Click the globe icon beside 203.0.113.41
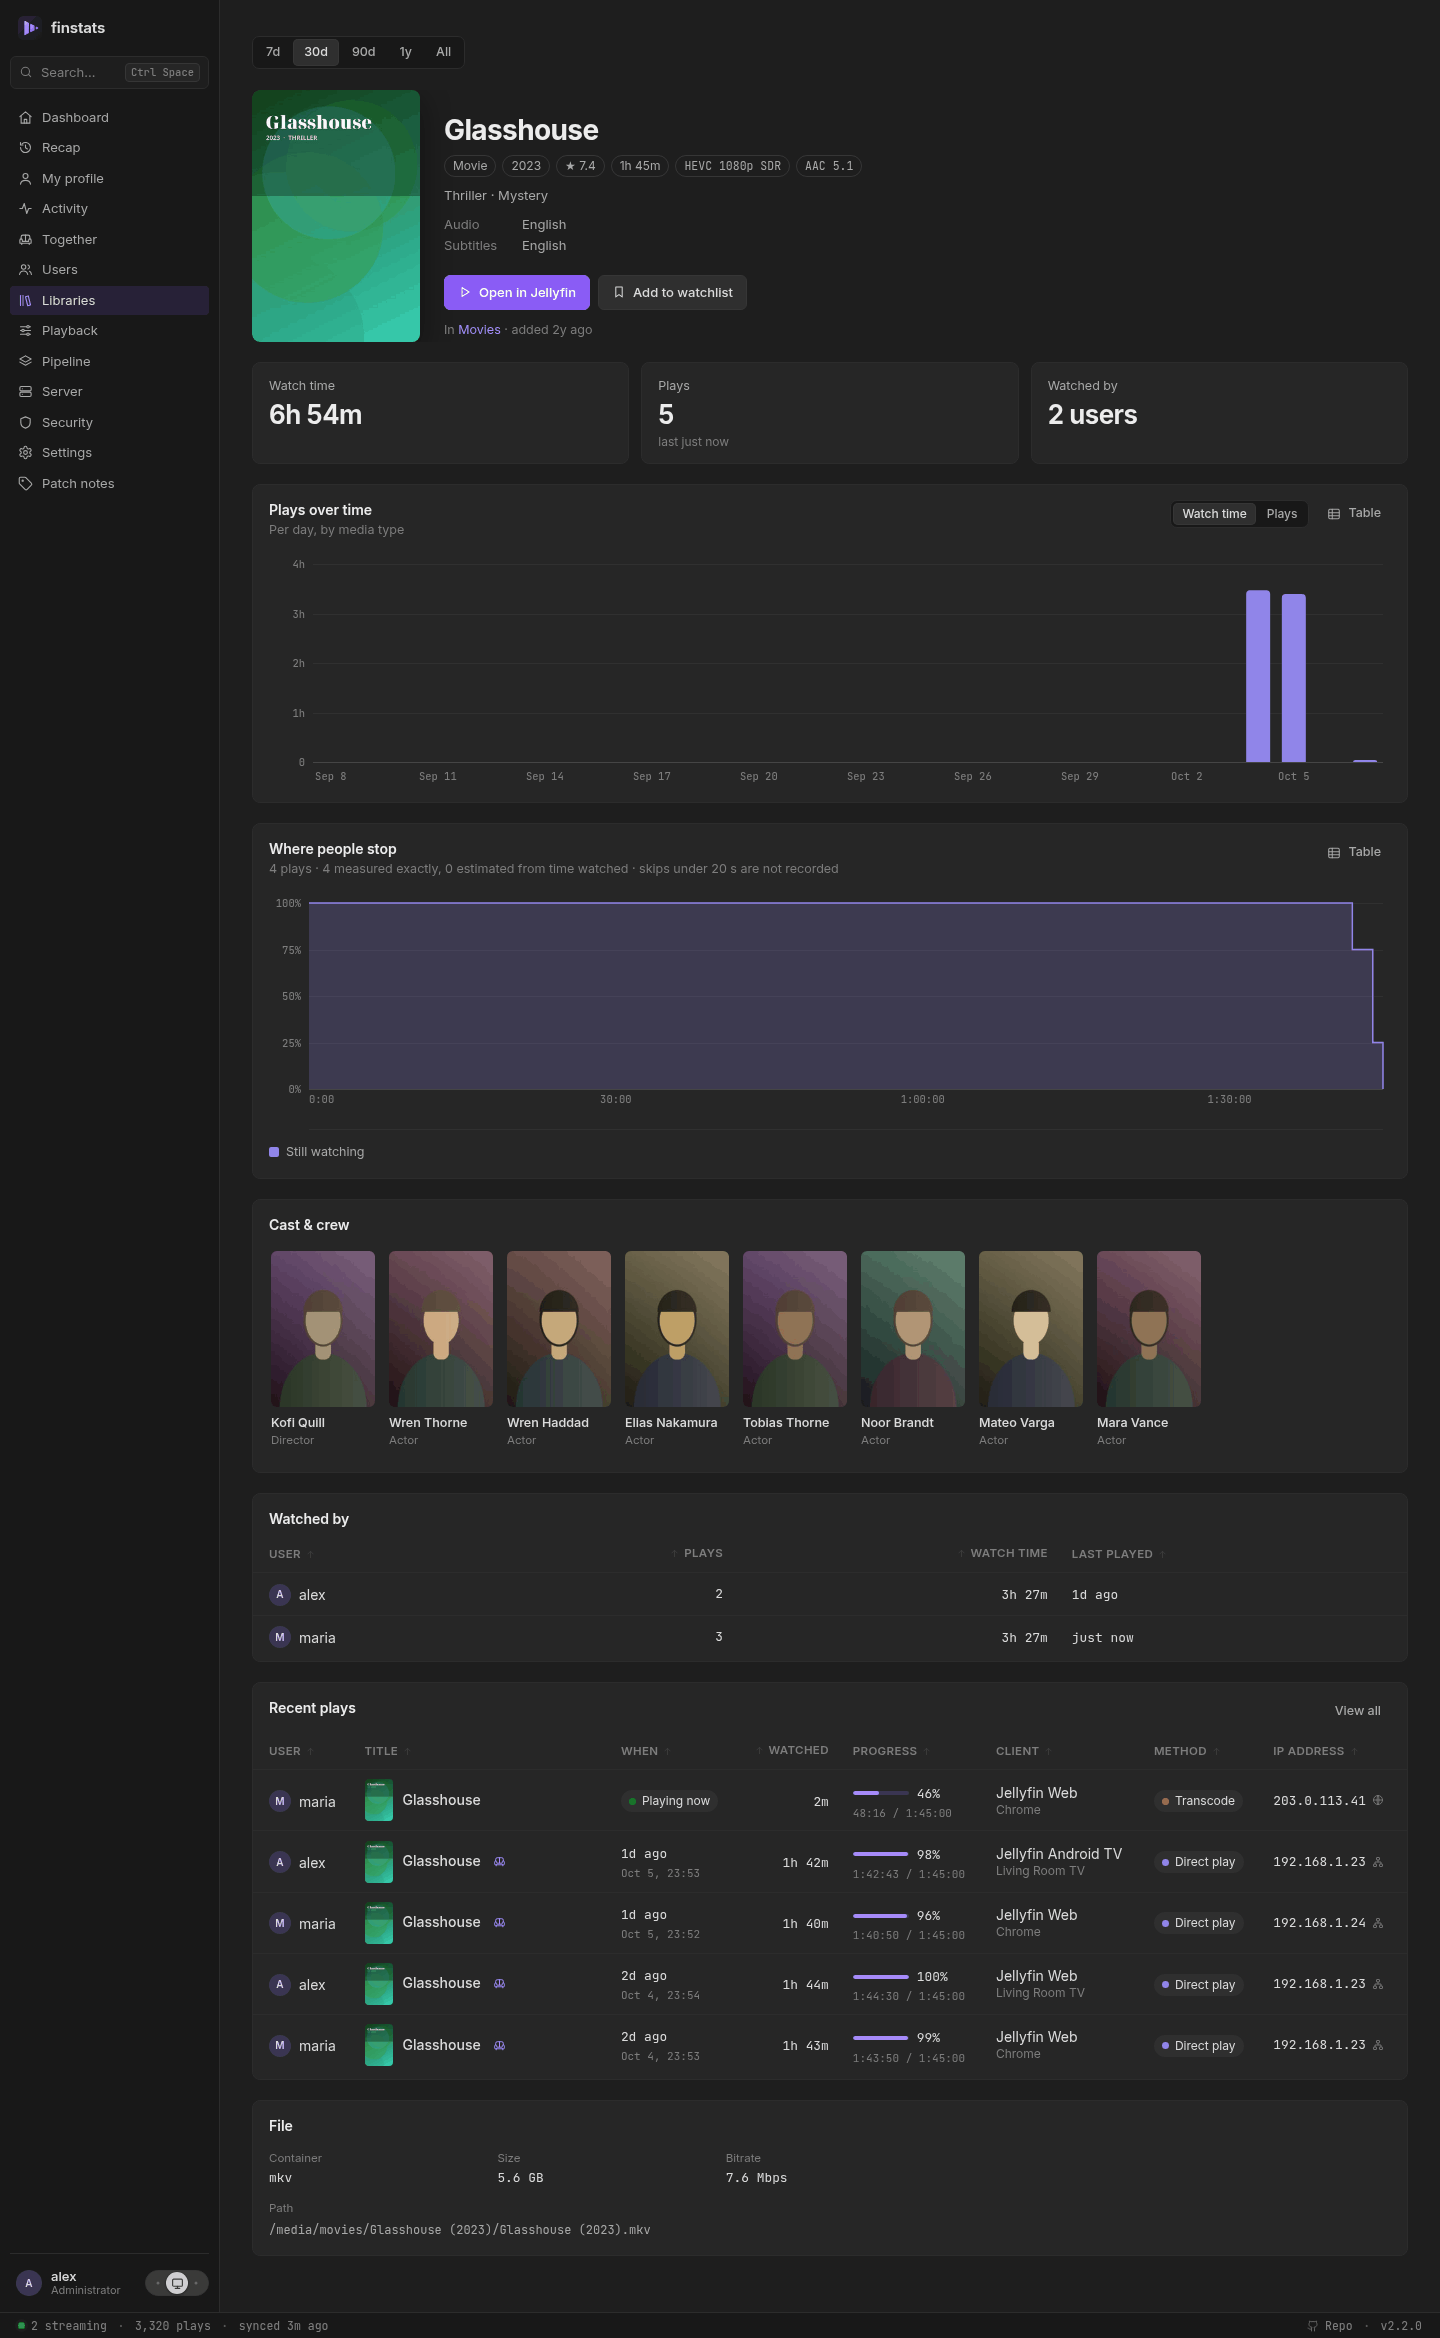Image resolution: width=1440 pixels, height=2338 pixels. point(1378,1800)
